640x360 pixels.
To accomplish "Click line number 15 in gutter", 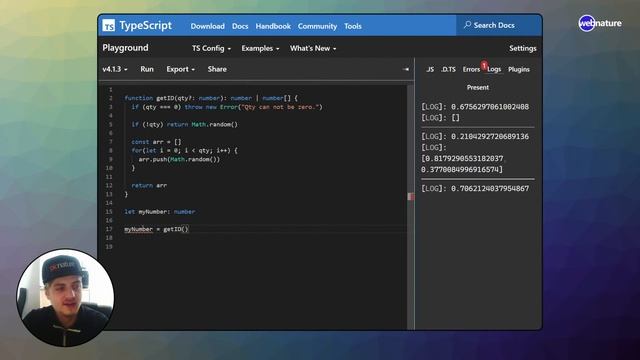I will tap(109, 212).
